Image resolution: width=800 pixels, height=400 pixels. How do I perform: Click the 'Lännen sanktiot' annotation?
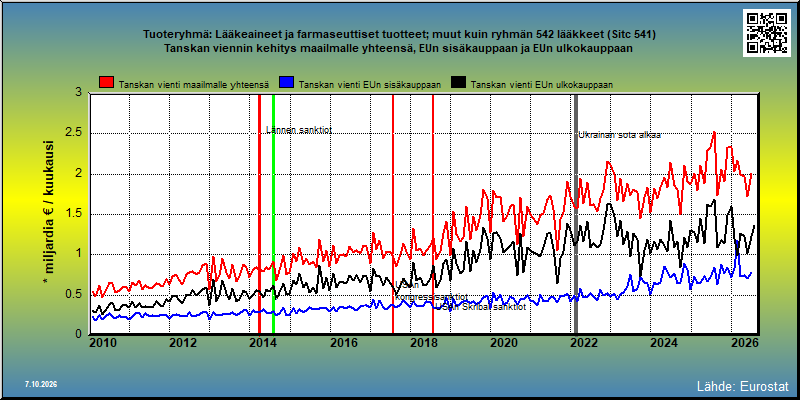click(299, 130)
